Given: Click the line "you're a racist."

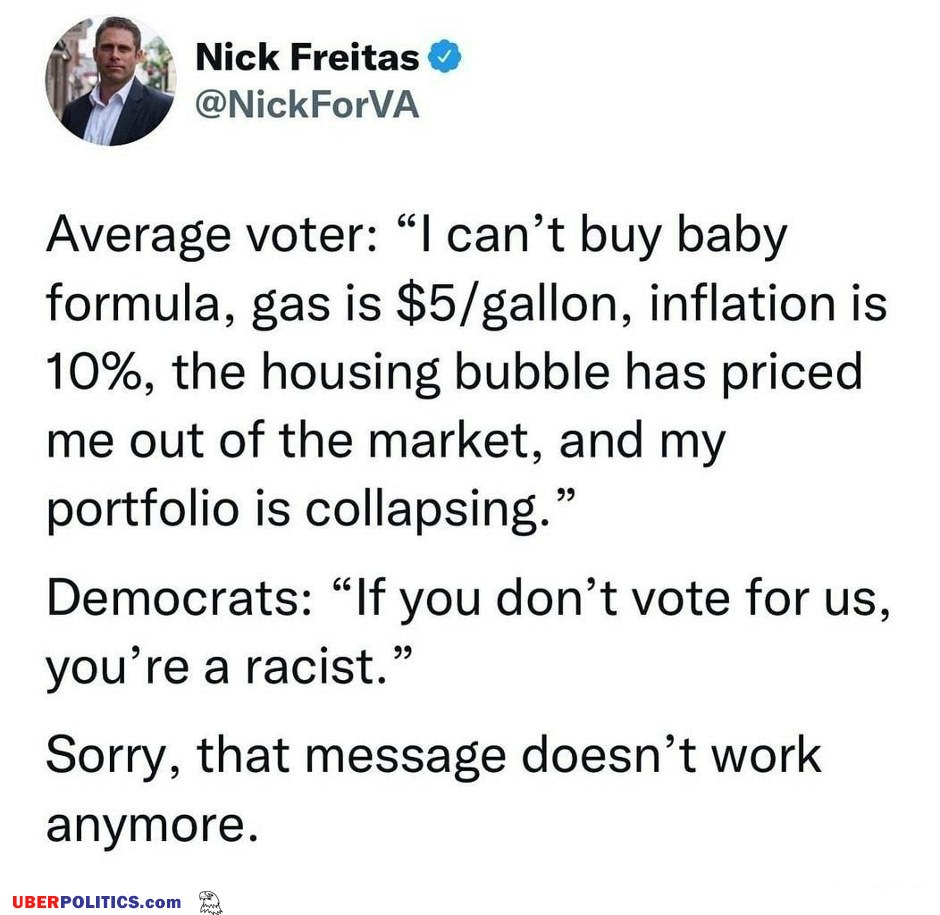Looking at the screenshot, I should click(x=230, y=667).
